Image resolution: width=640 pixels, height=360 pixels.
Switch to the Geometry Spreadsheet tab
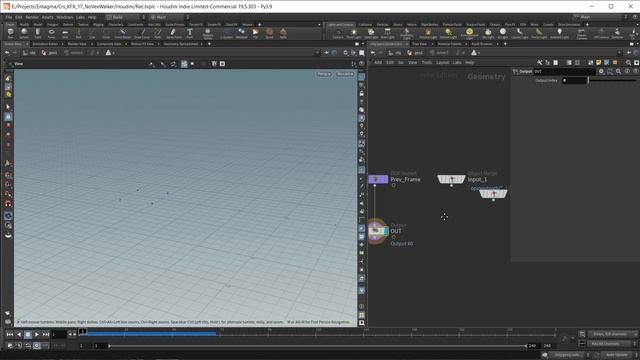181,44
